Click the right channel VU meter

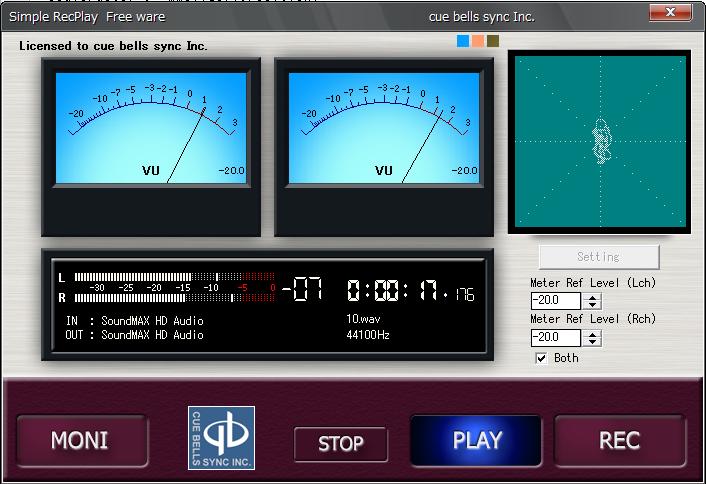[384, 128]
